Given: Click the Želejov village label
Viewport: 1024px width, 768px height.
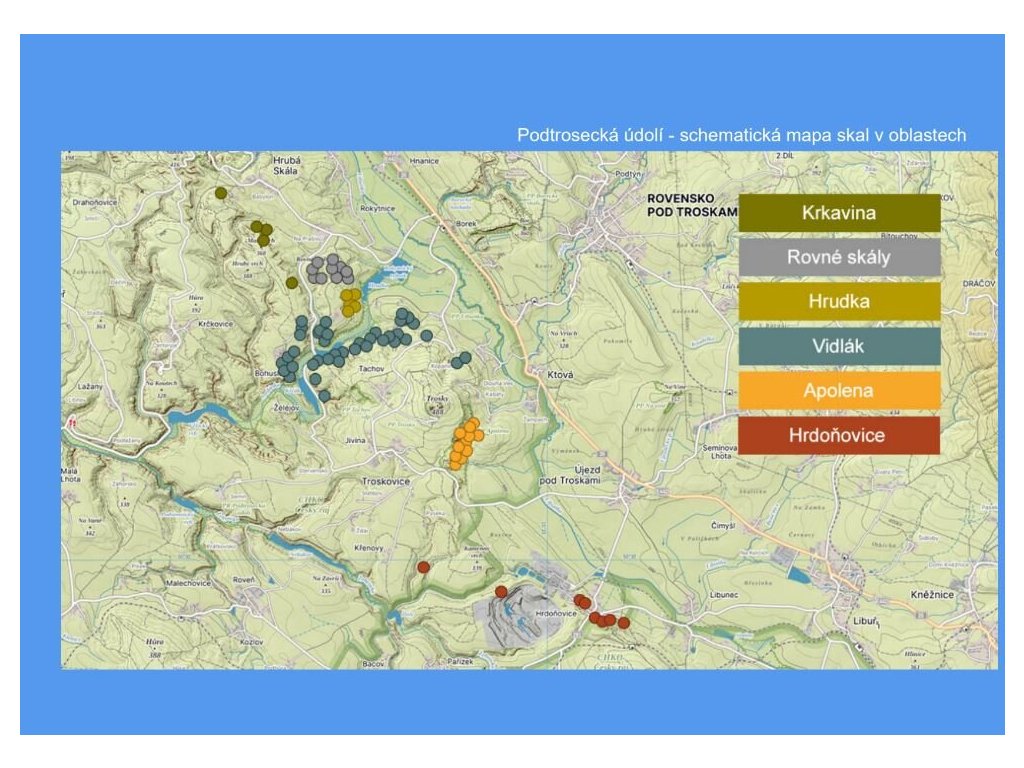Looking at the screenshot, I should coord(286,408).
